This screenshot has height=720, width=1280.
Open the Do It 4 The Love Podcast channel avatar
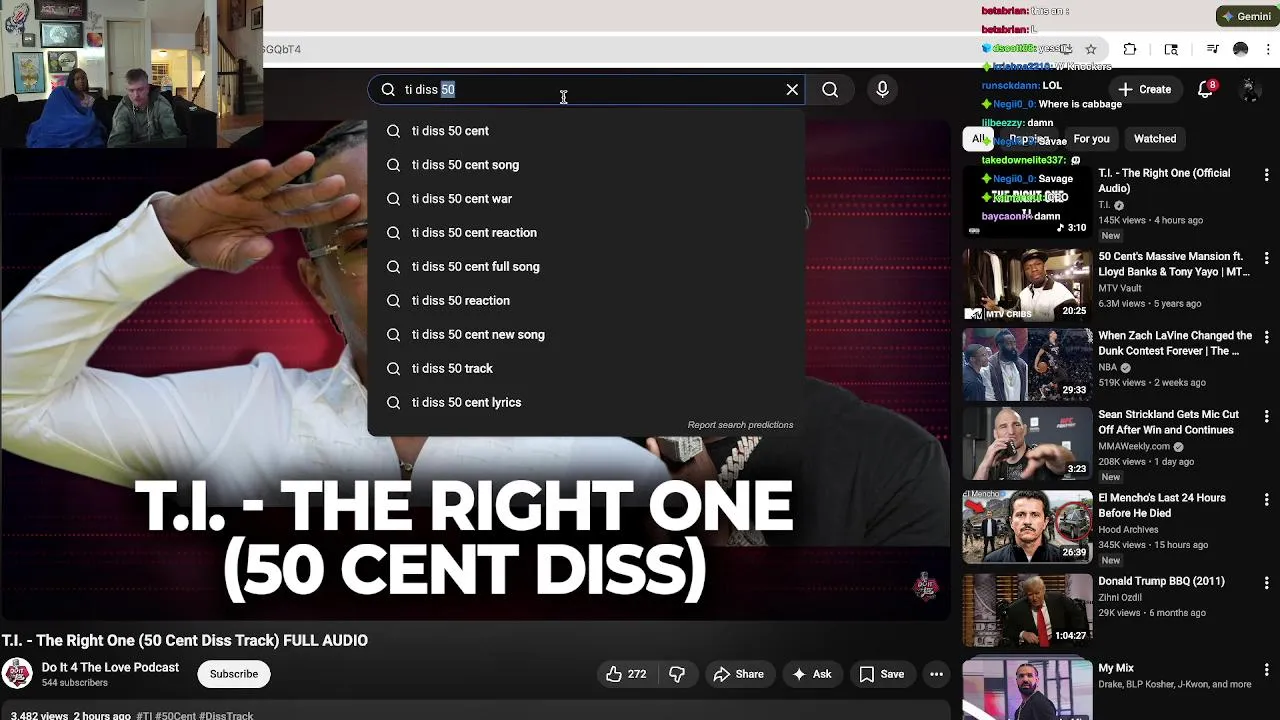click(17, 674)
